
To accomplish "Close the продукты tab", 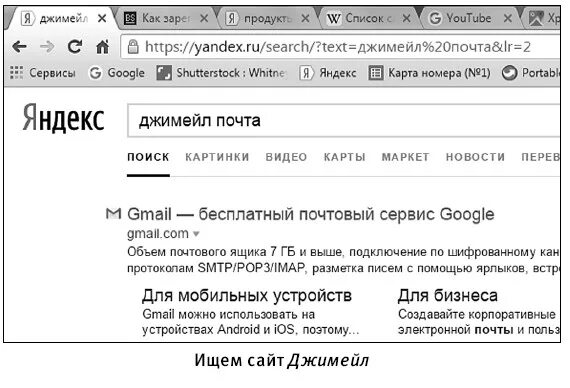I will click(306, 18).
